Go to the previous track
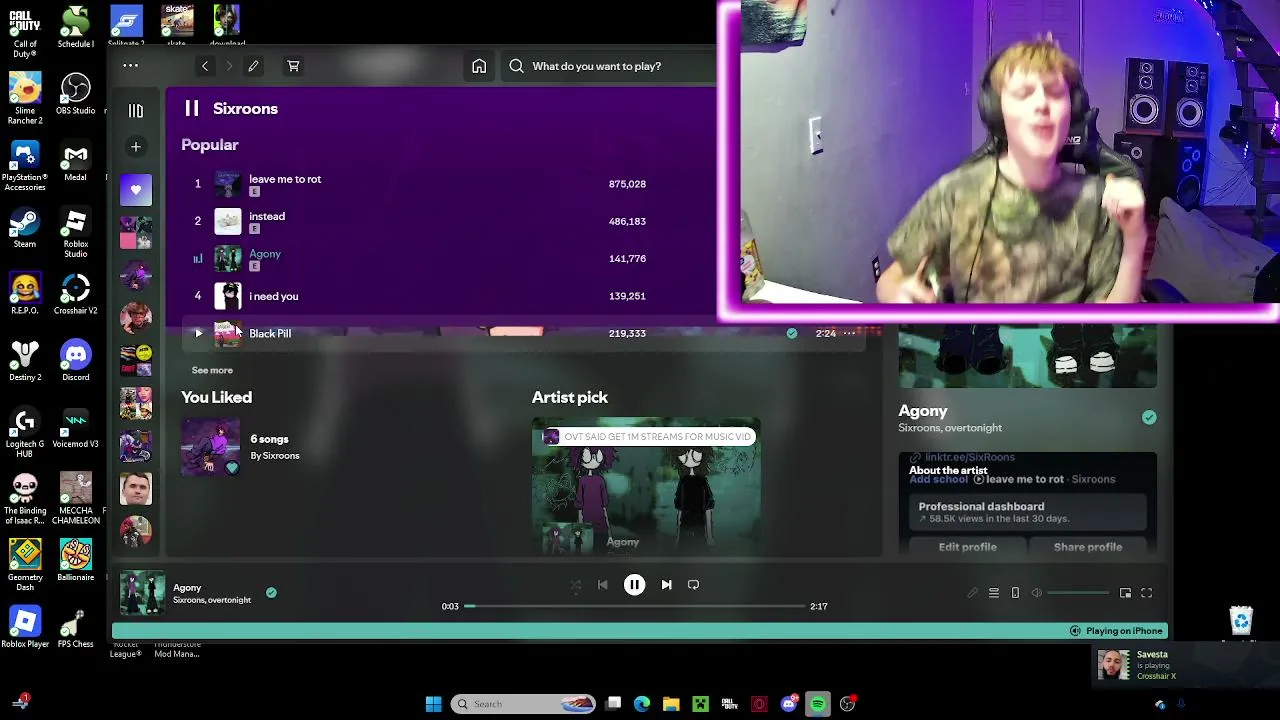This screenshot has height=720, width=1280. click(602, 585)
